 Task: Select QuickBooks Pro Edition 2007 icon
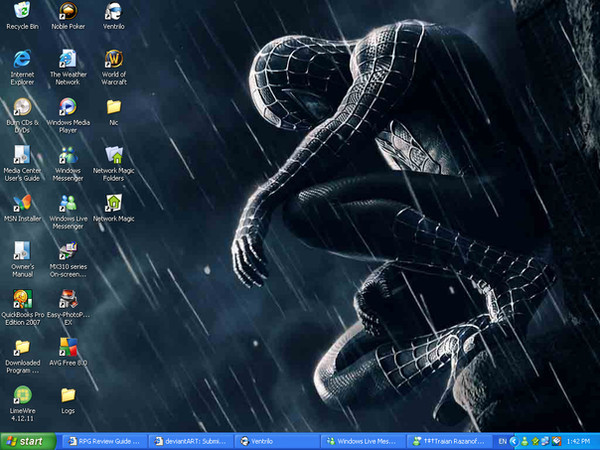pyautogui.click(x=22, y=298)
